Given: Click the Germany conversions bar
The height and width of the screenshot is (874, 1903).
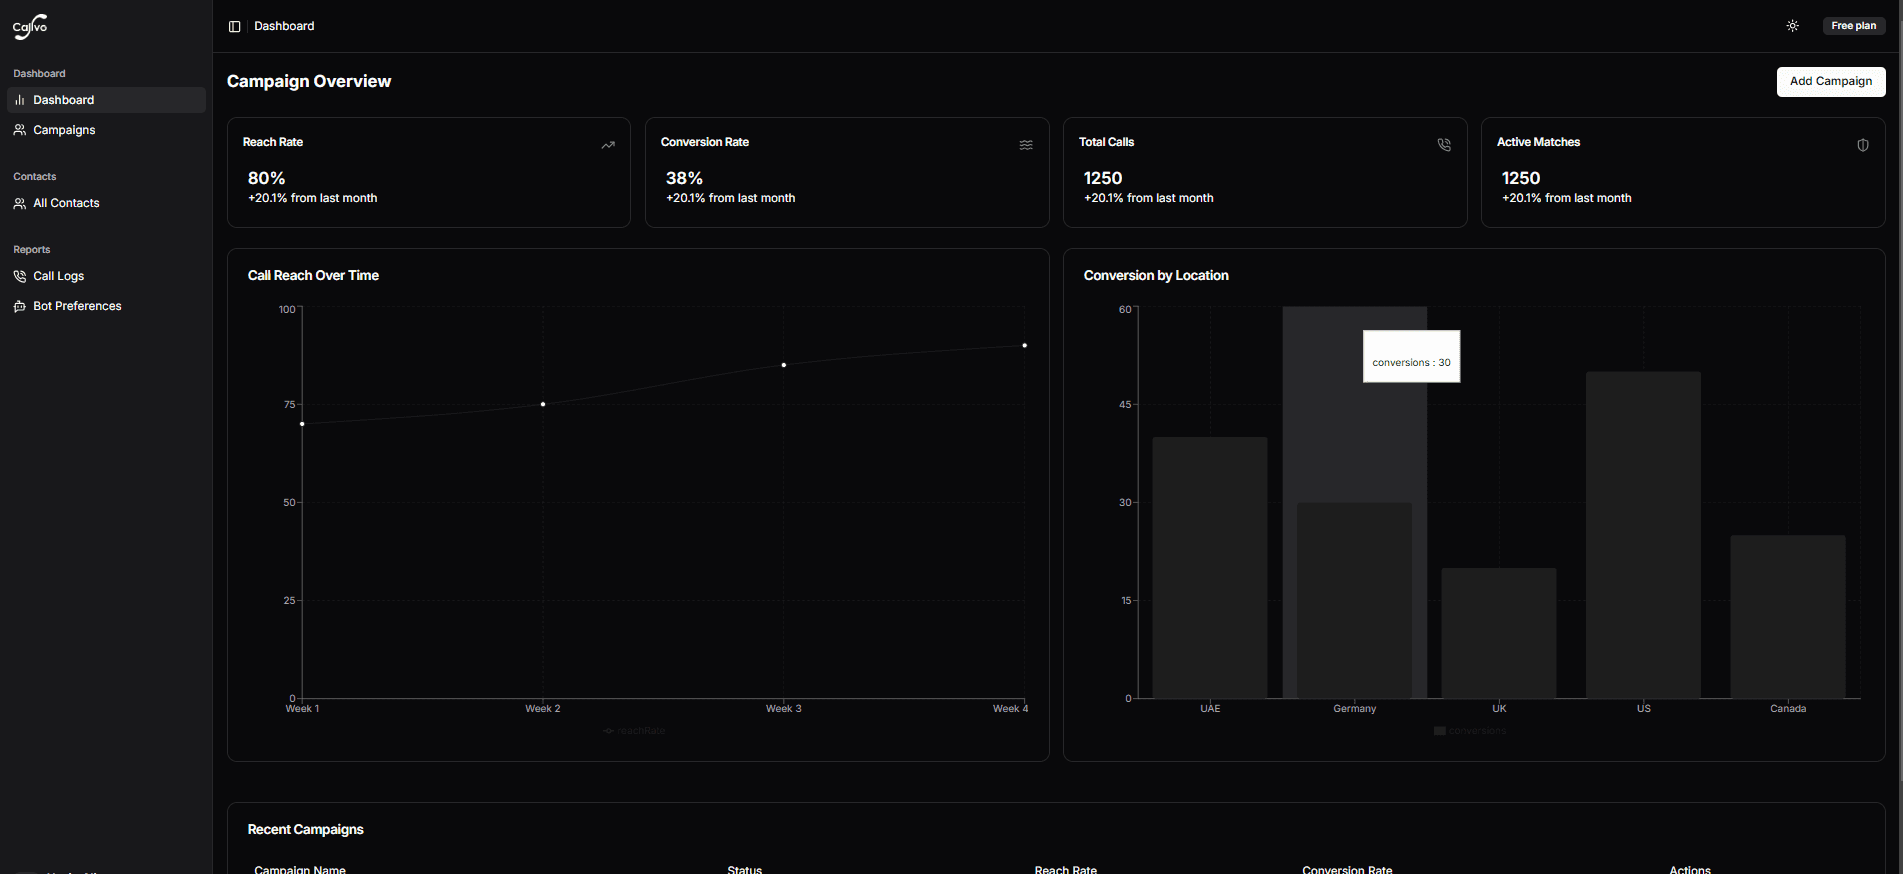Looking at the screenshot, I should (1354, 600).
